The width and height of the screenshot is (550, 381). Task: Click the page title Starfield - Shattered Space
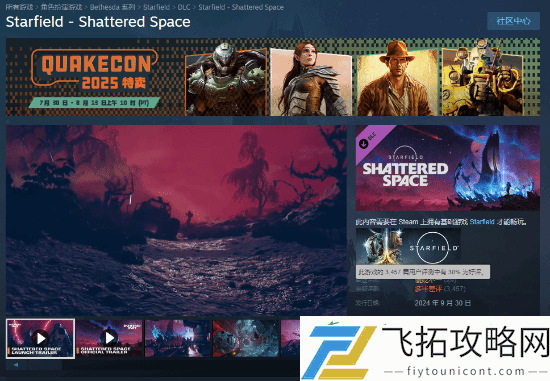coord(98,22)
